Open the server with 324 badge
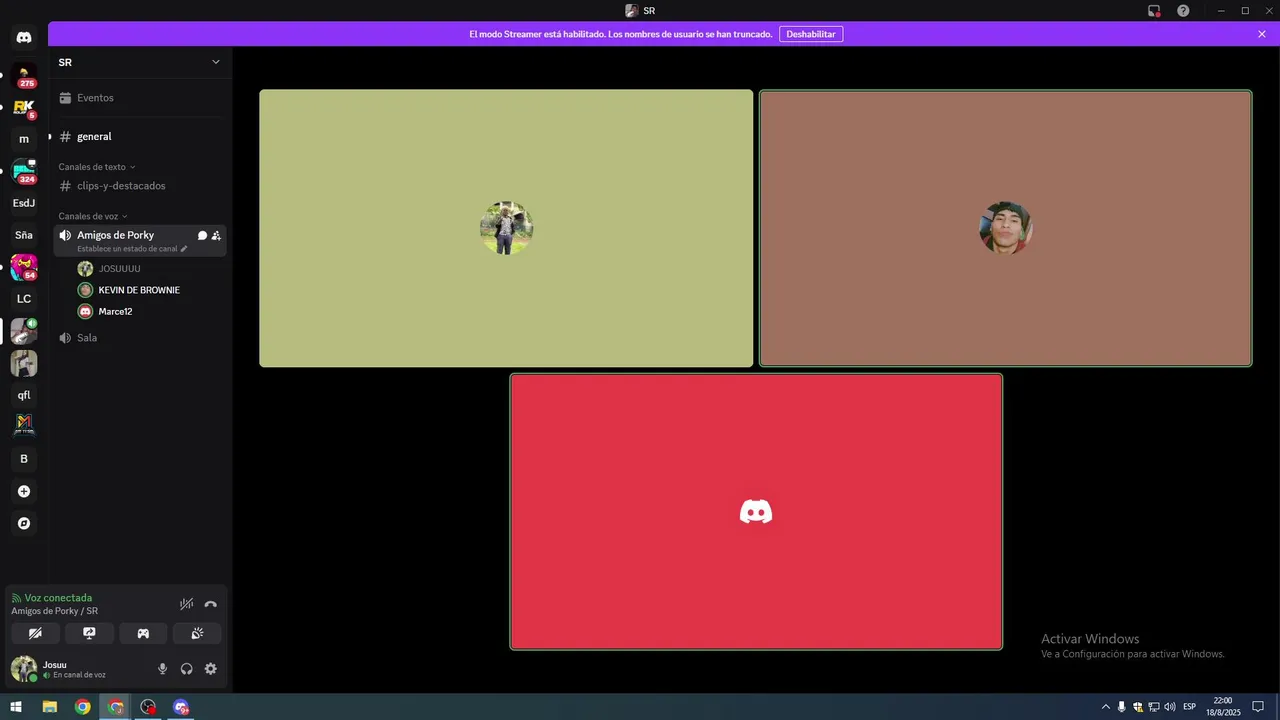The height and width of the screenshot is (720, 1280). click(x=24, y=171)
